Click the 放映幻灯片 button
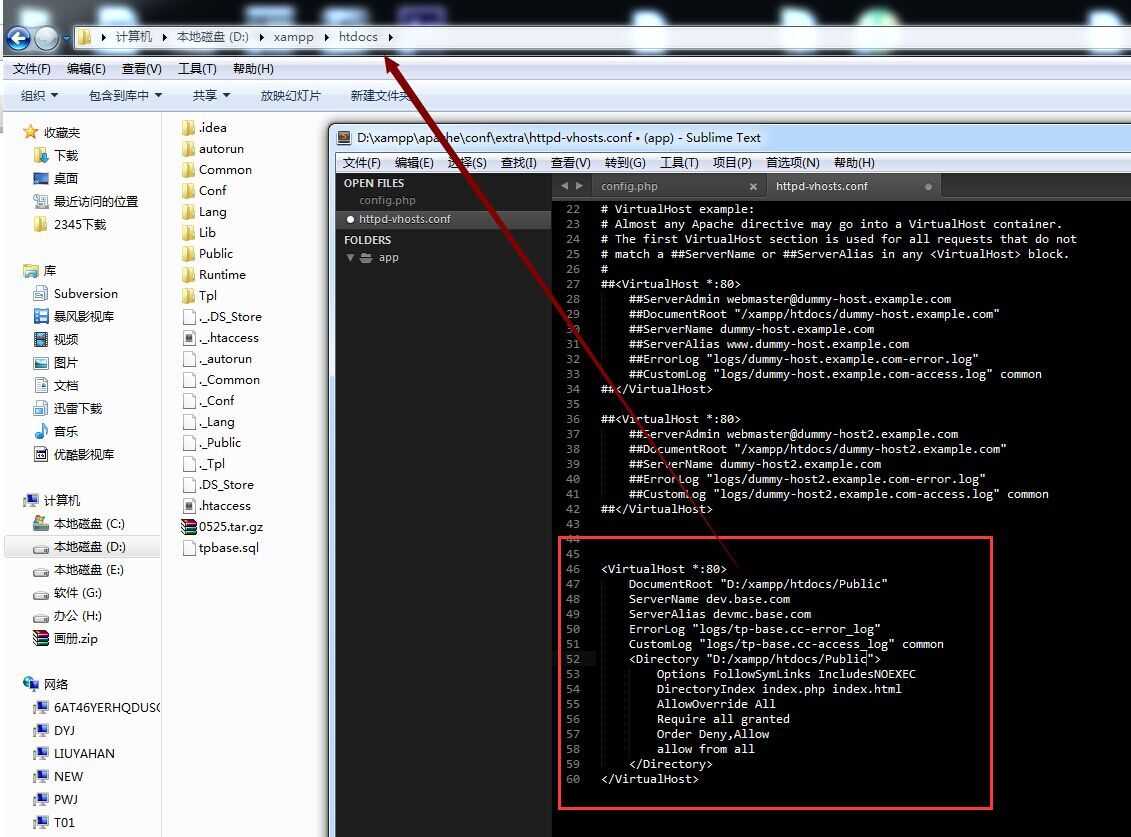 pyautogui.click(x=291, y=96)
